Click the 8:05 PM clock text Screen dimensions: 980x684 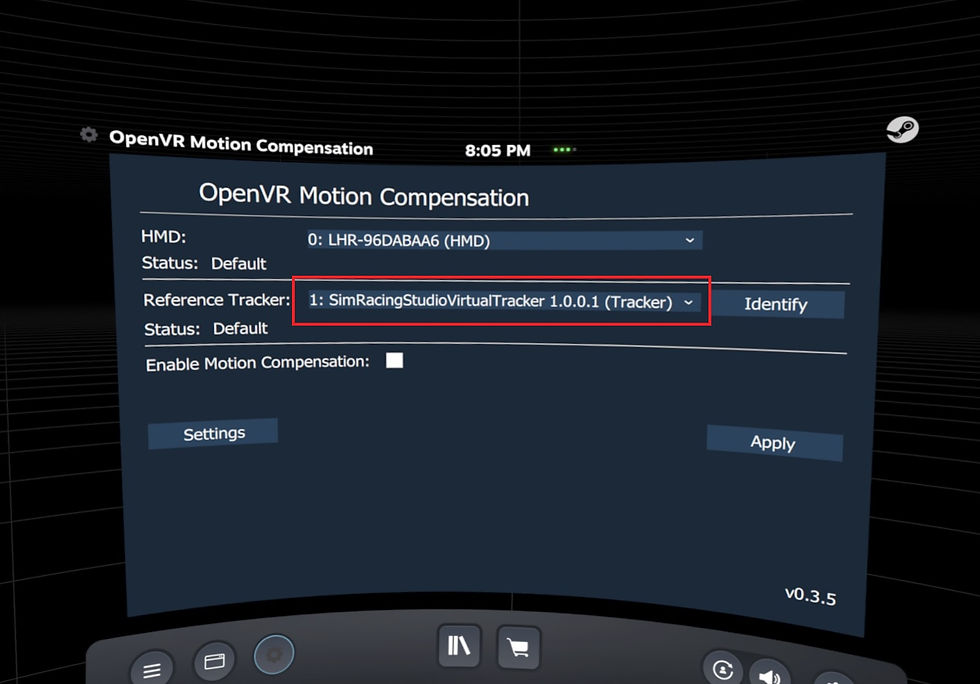pyautogui.click(x=498, y=151)
